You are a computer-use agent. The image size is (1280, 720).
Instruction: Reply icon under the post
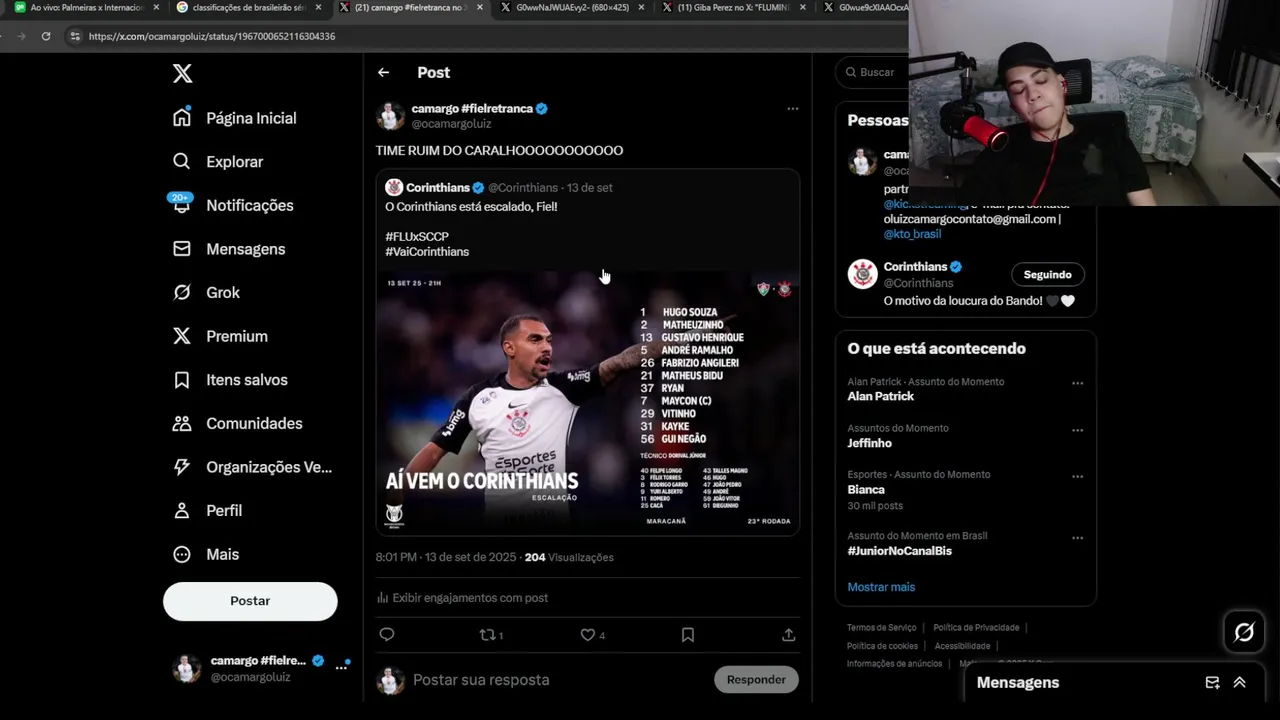(387, 634)
